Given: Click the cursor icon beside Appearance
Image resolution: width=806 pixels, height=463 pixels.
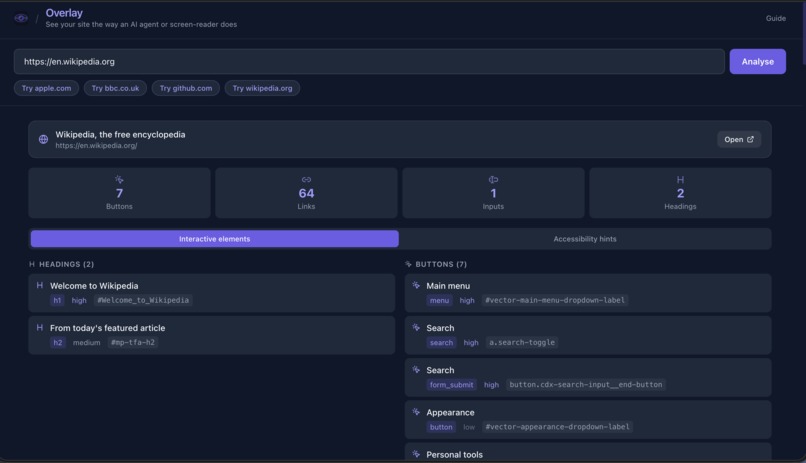Looking at the screenshot, I should coord(416,412).
